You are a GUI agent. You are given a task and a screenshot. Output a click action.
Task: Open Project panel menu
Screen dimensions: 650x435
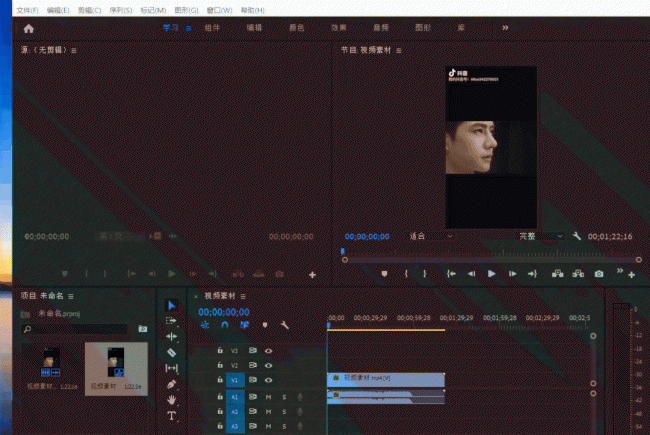(x=71, y=296)
